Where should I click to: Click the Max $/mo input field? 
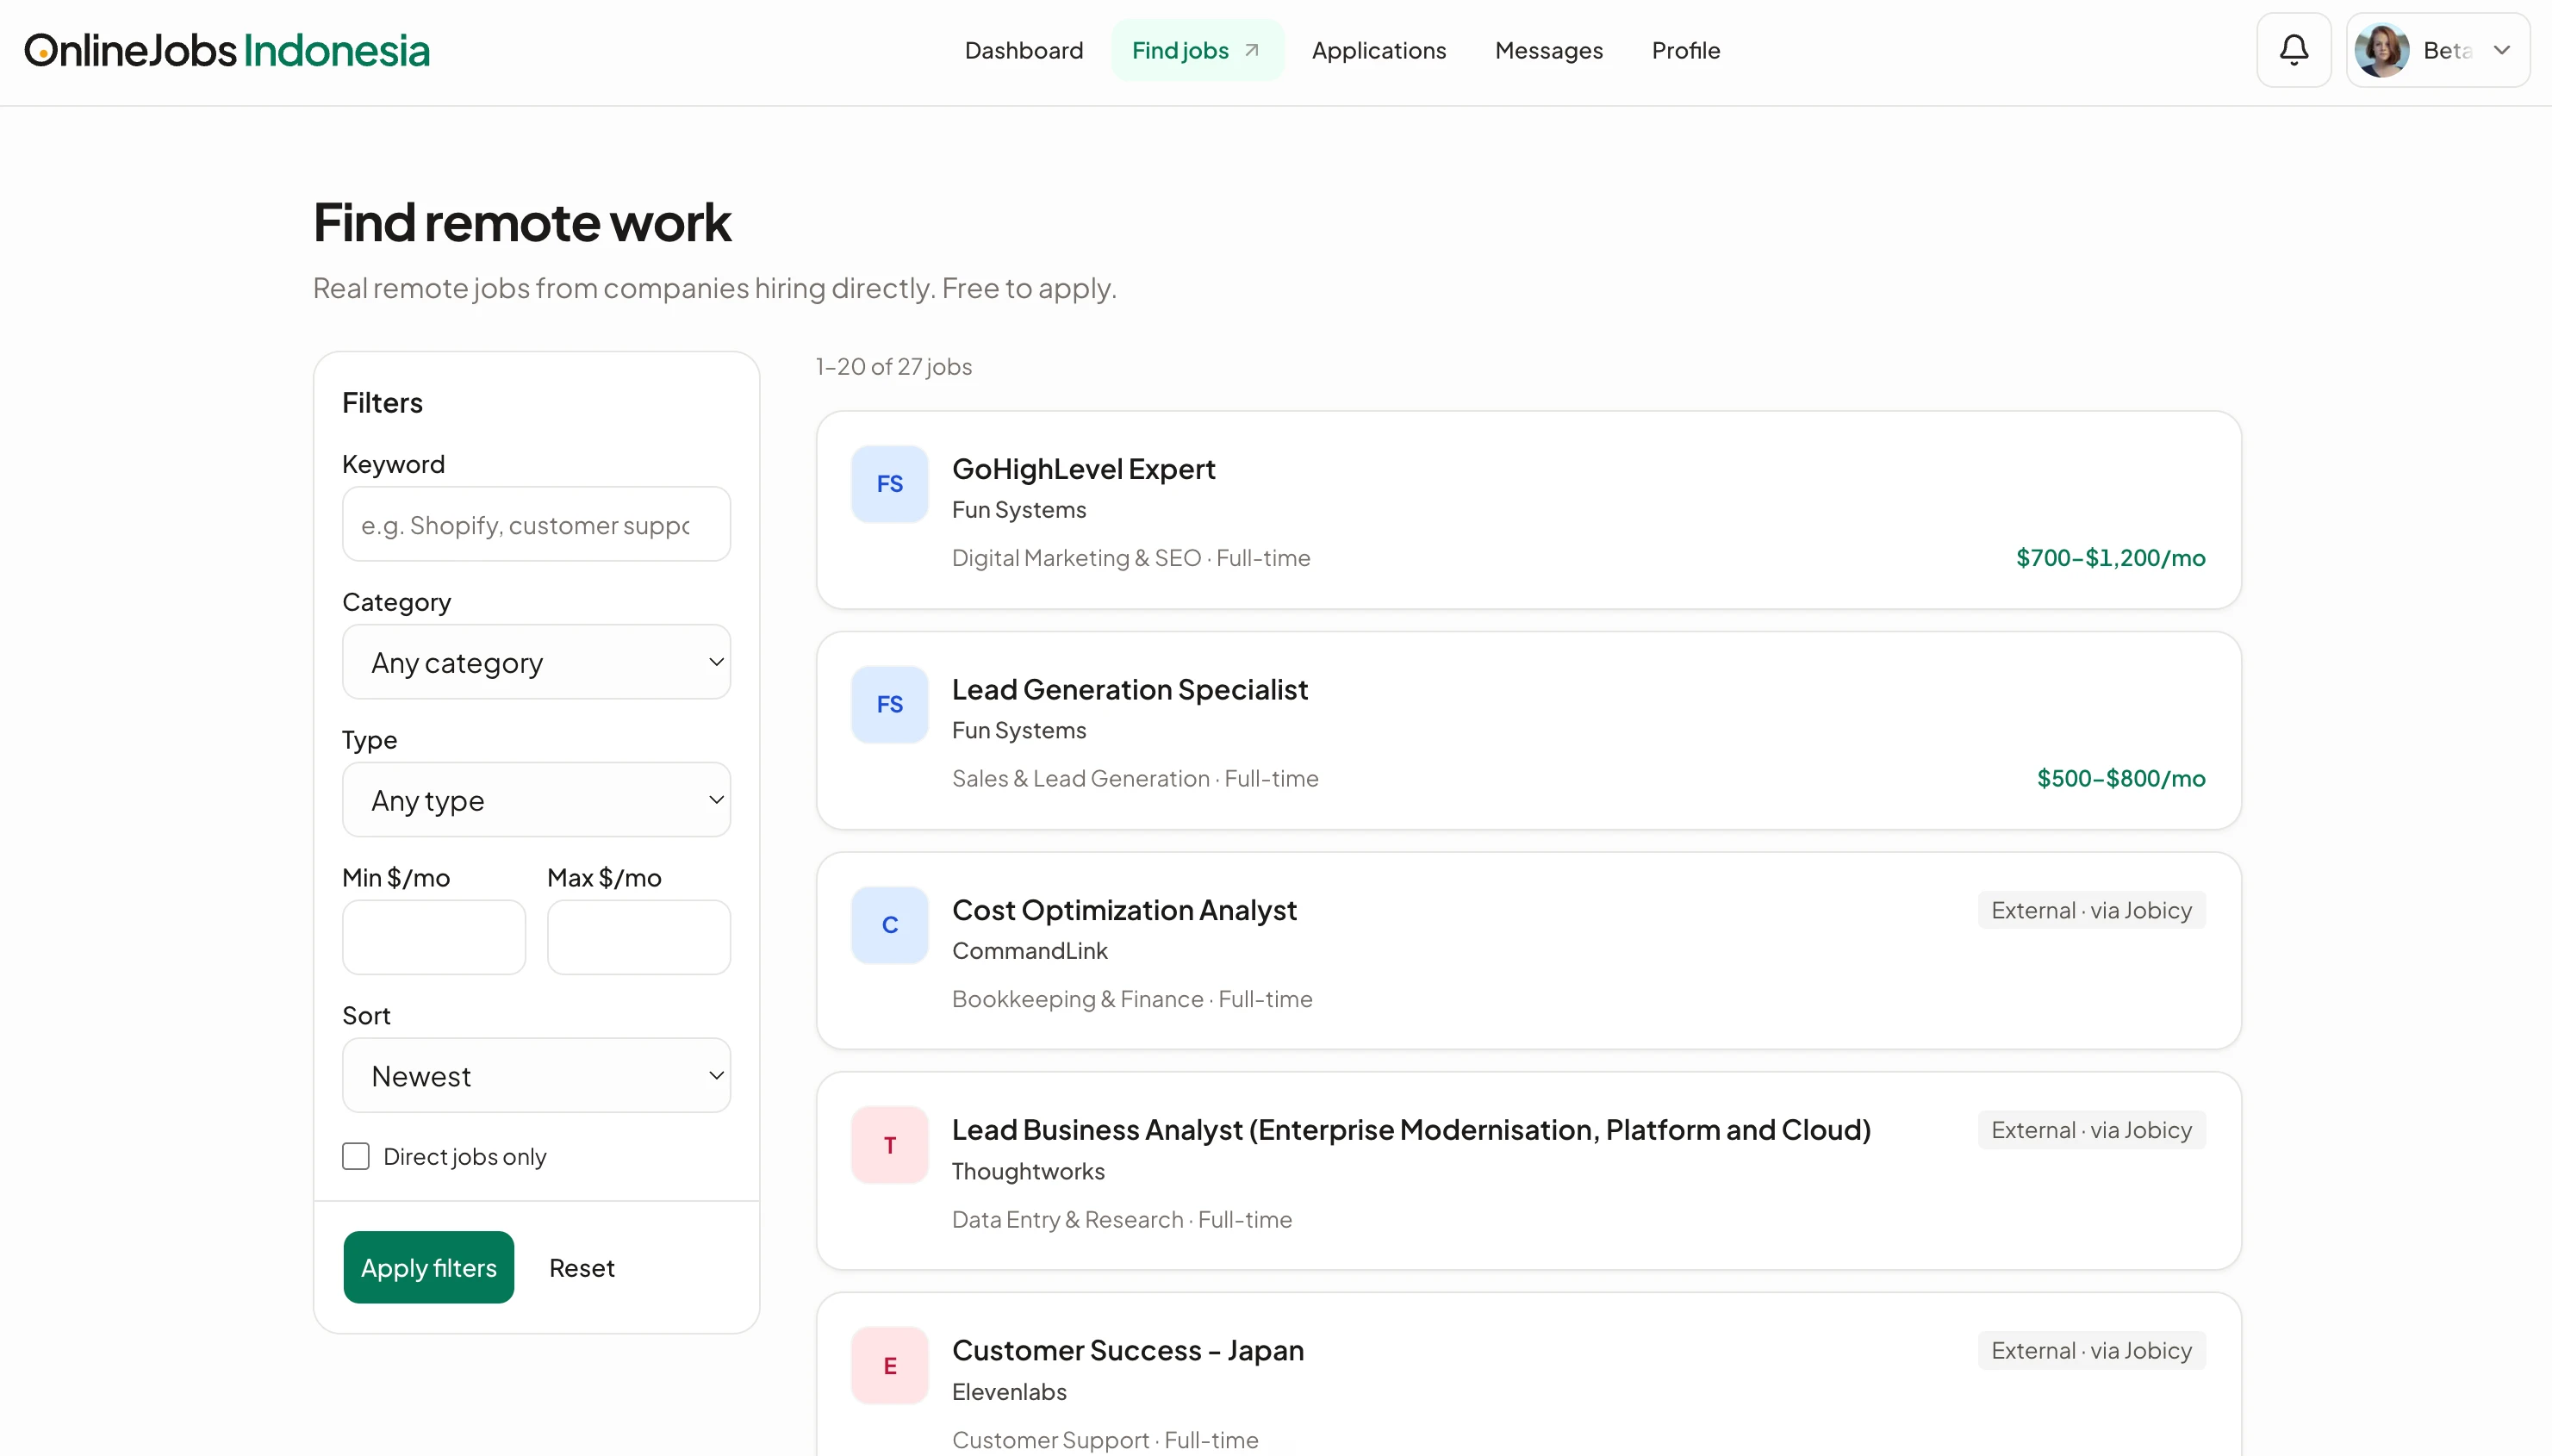[639, 937]
